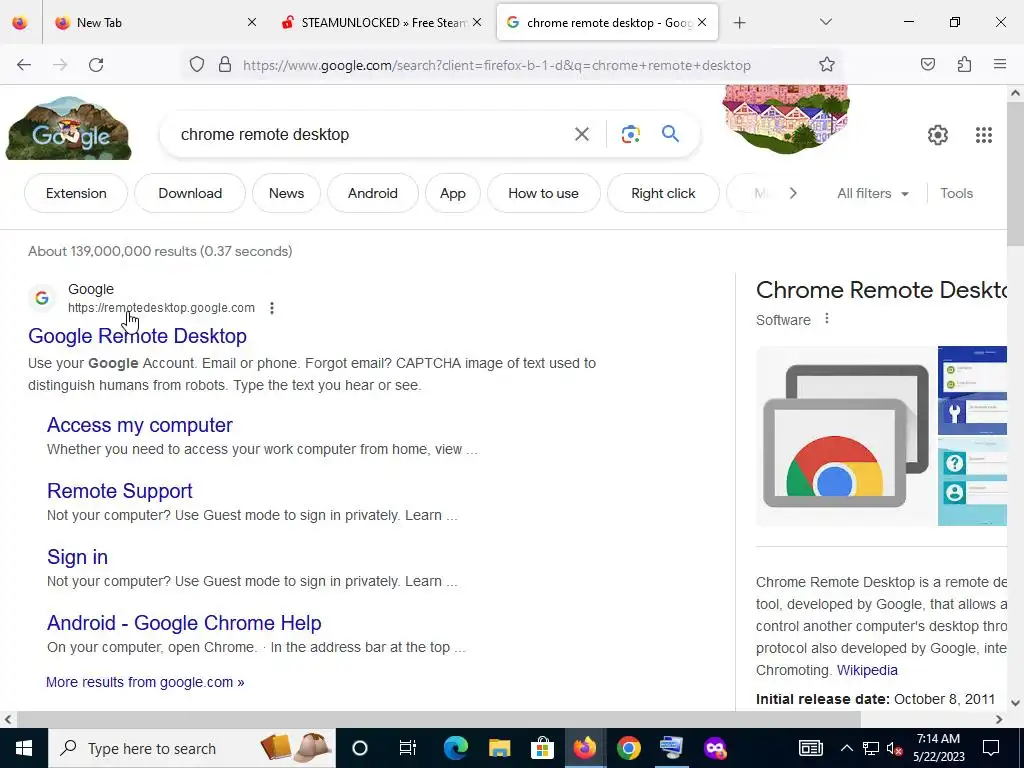This screenshot has height=768, width=1024.
Task: Open the Access my computer link
Action: (x=140, y=425)
